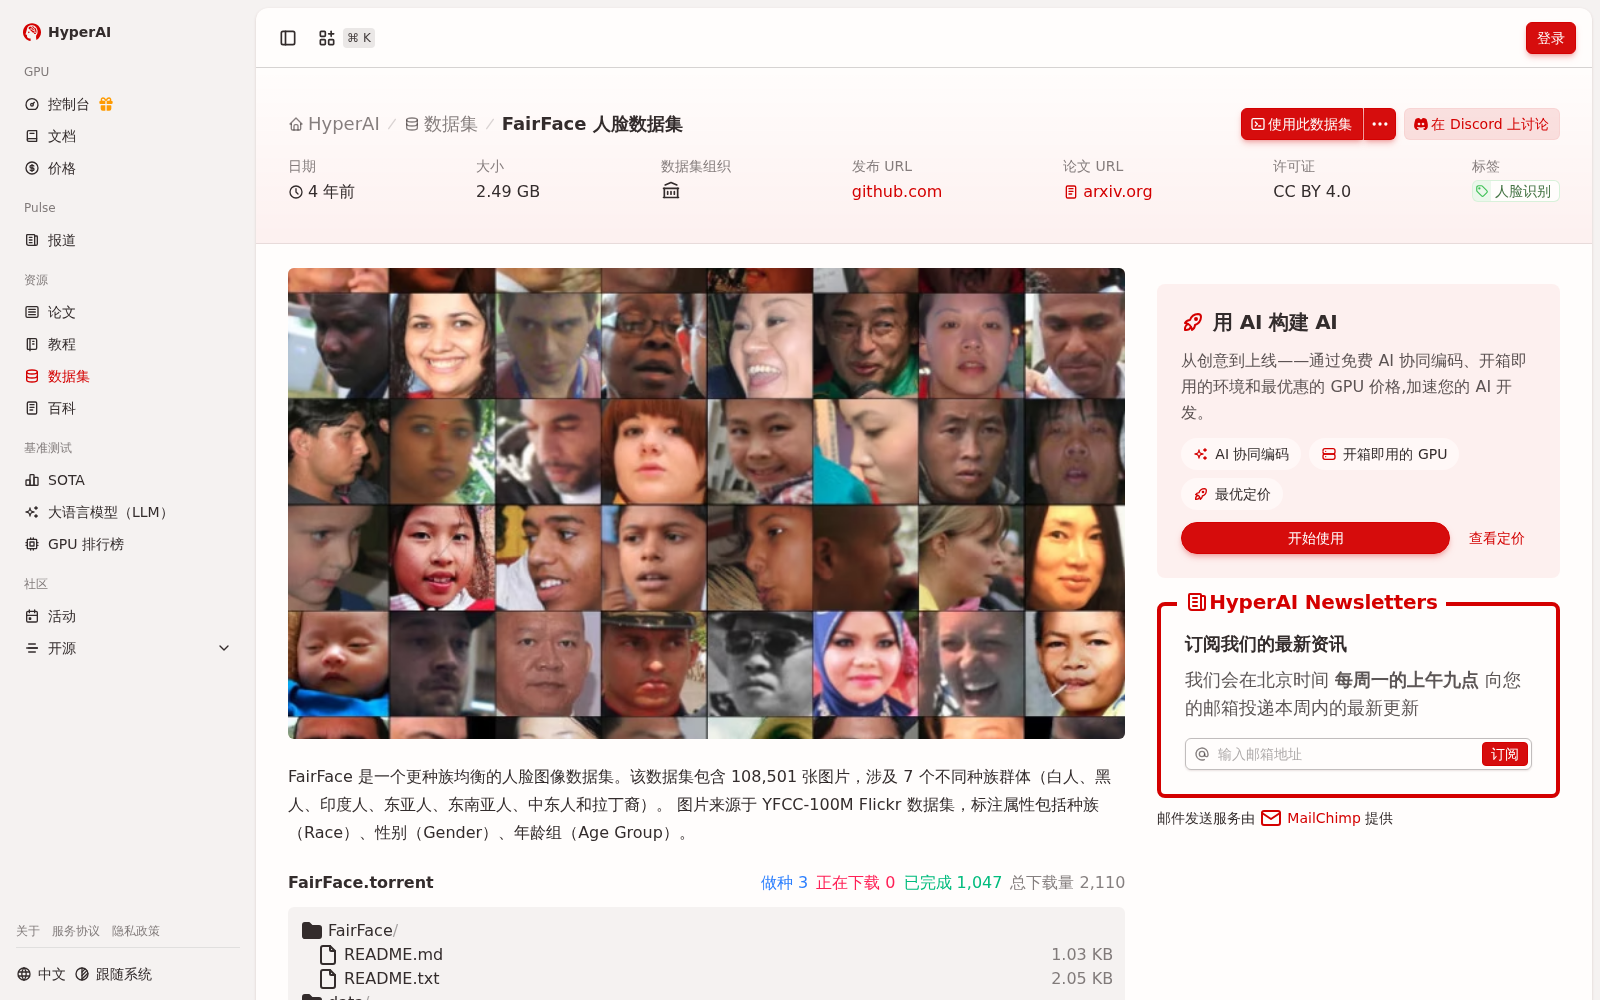Image resolution: width=1600 pixels, height=1000 pixels.
Task: Click the rocket icon beside 用 AI 构建 AI
Action: coord(1192,322)
